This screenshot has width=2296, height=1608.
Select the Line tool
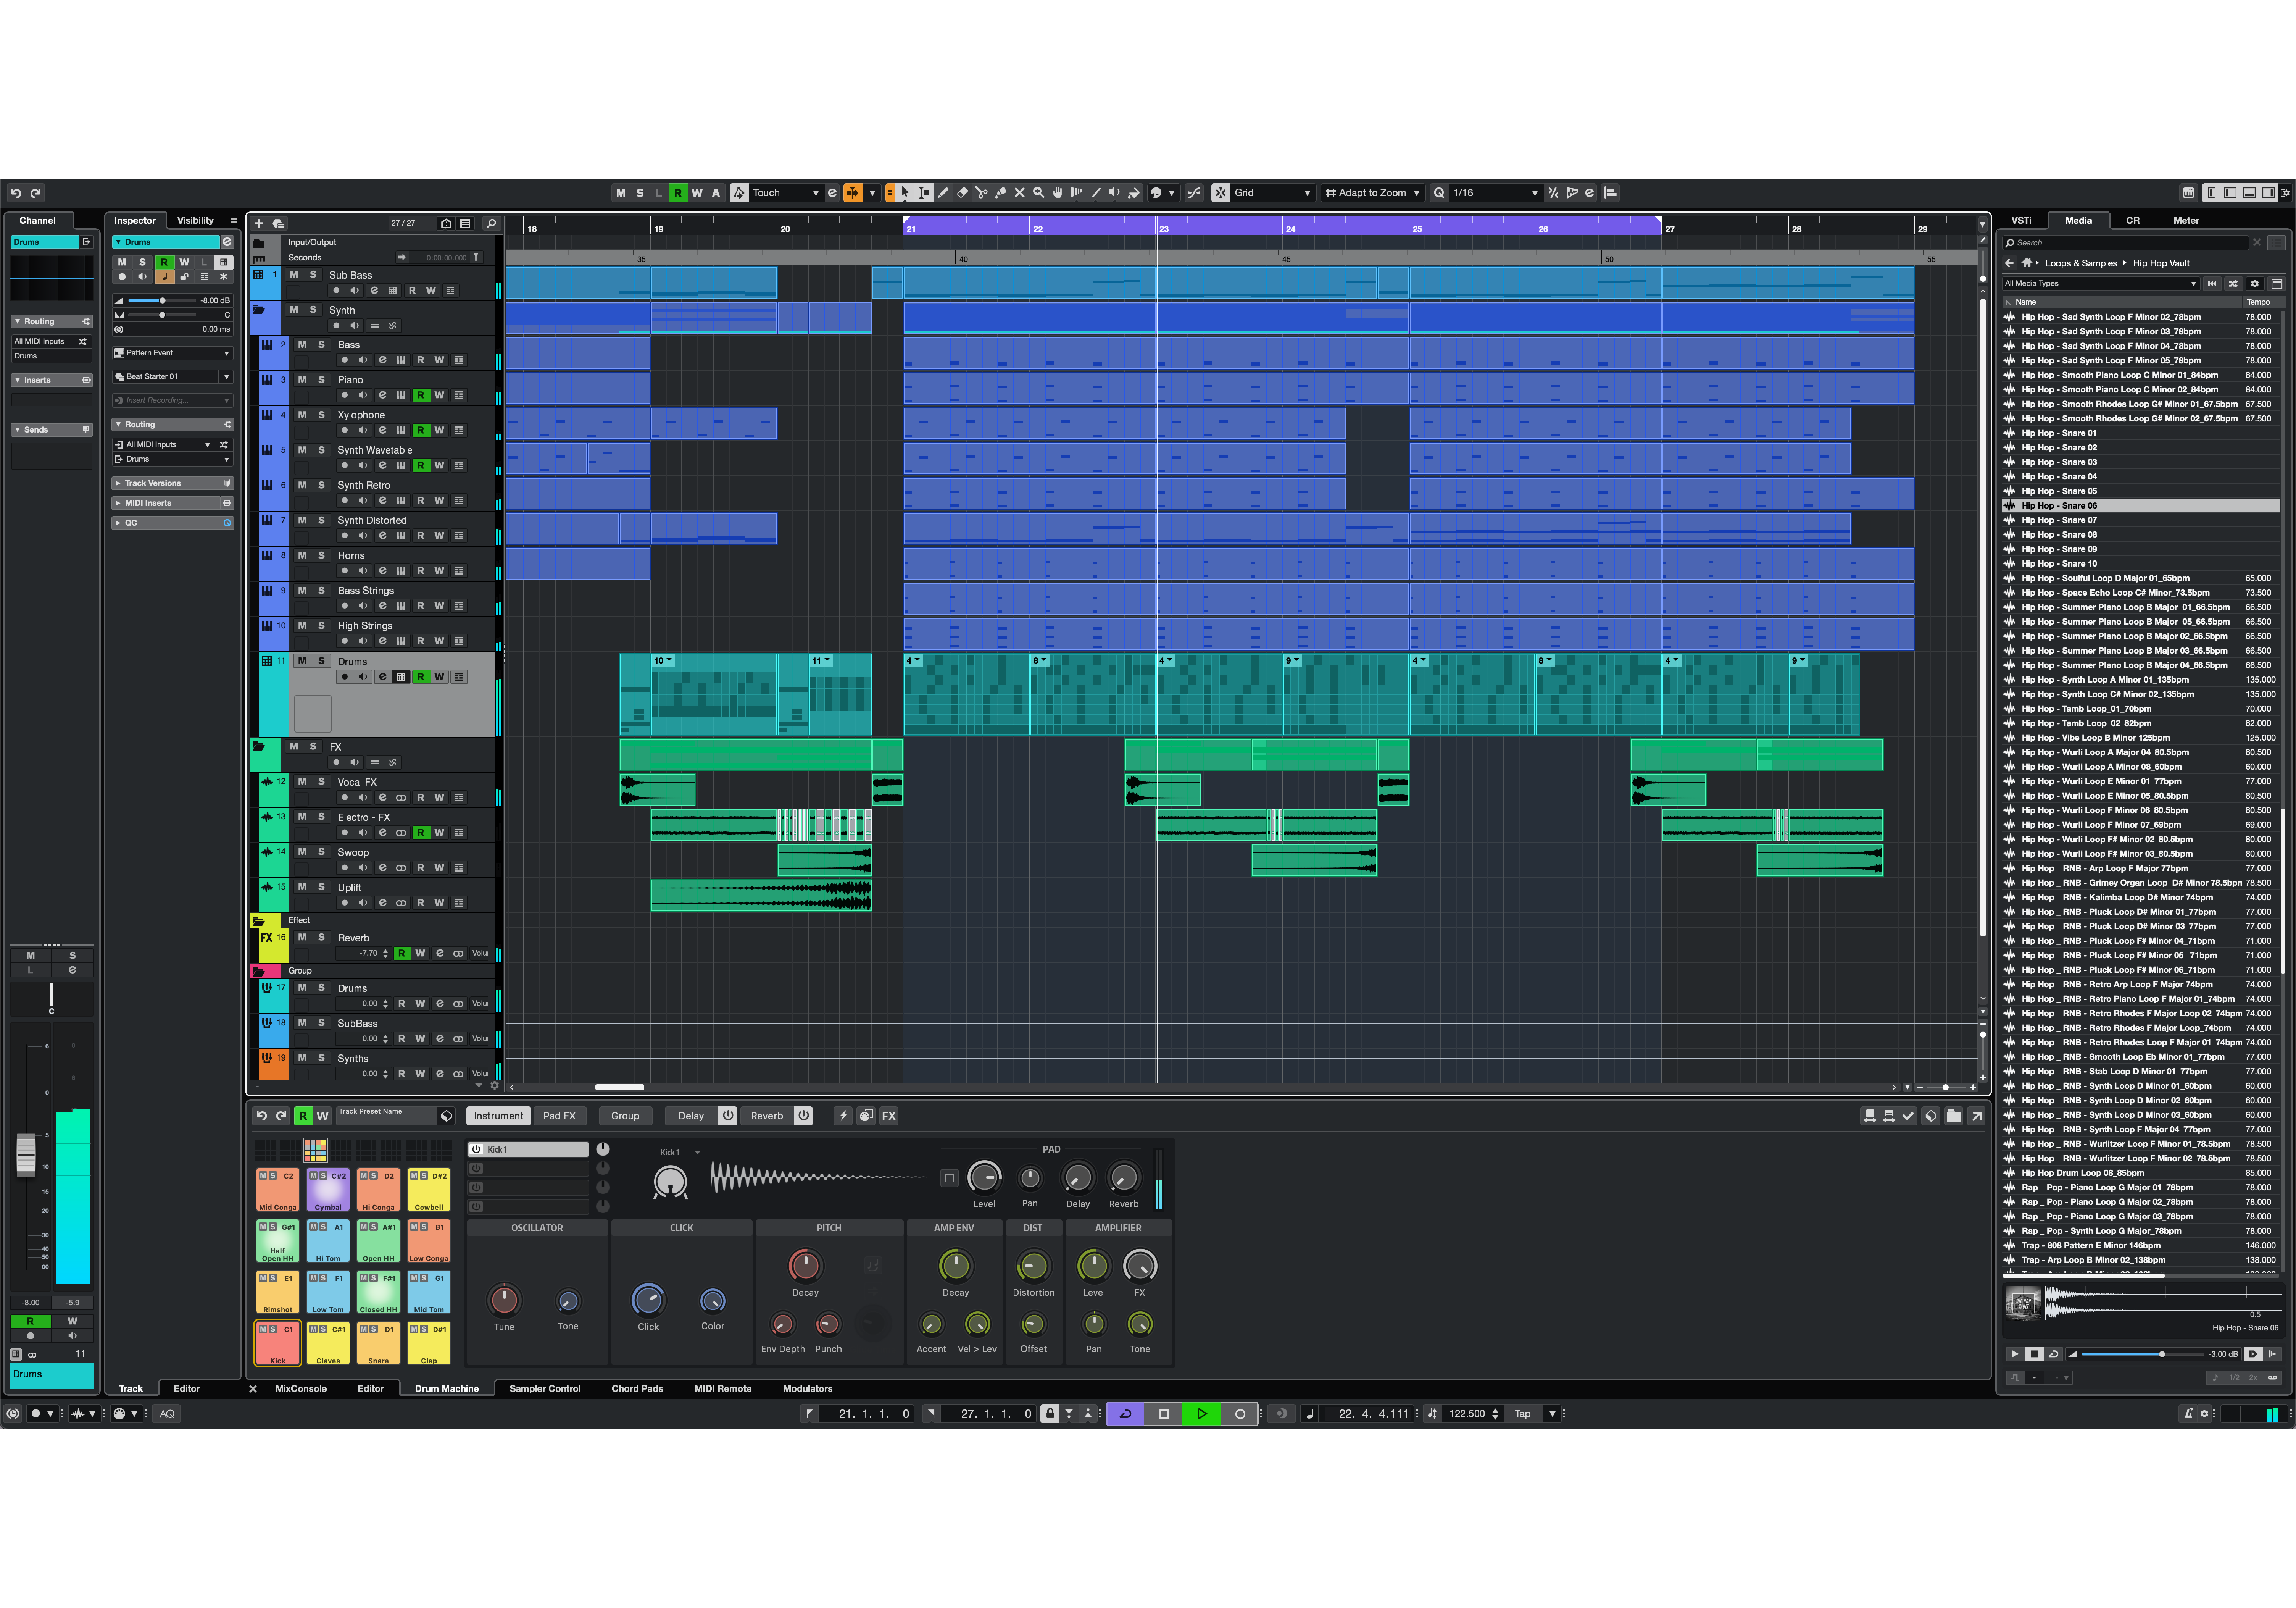1096,193
